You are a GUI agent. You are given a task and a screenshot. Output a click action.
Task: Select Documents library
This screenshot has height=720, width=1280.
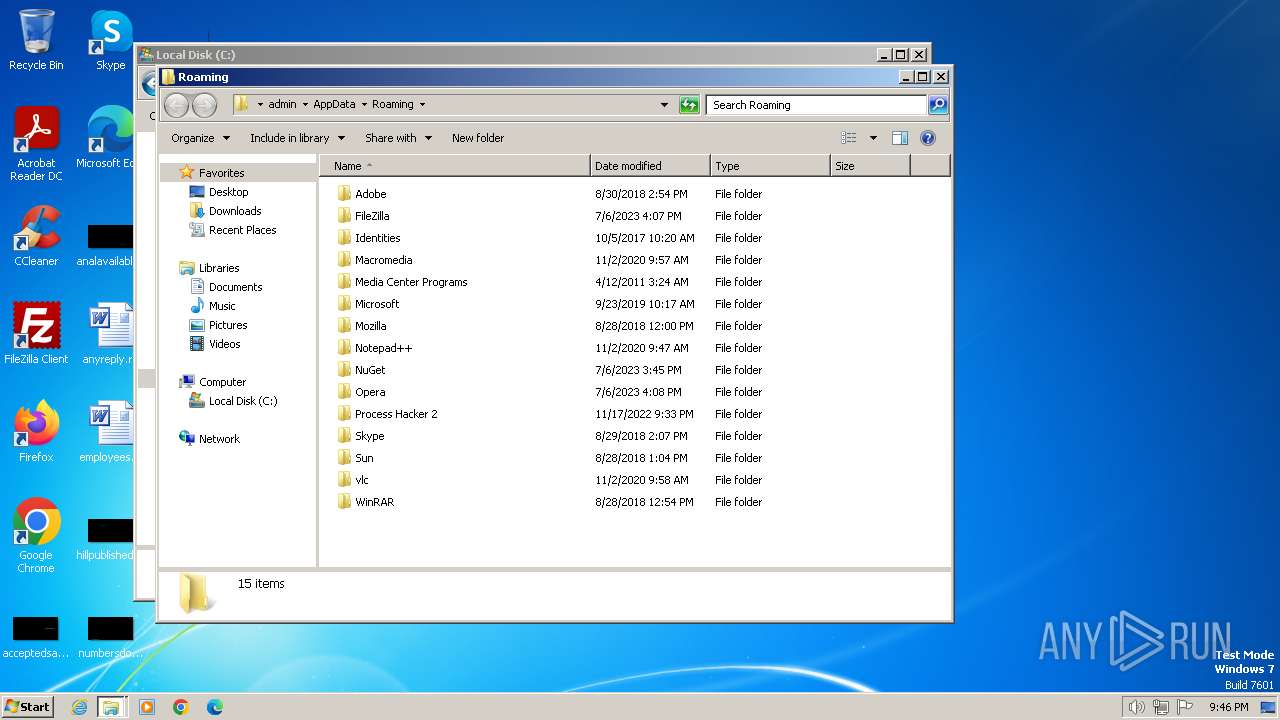[x=235, y=287]
